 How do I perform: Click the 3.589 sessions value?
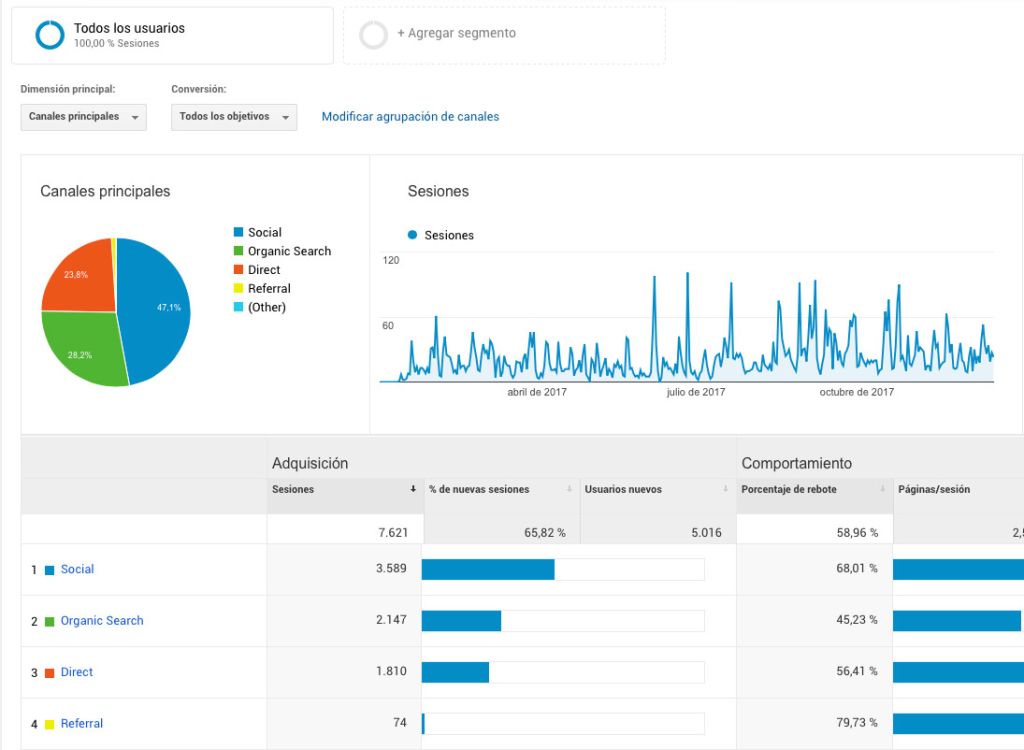(391, 568)
